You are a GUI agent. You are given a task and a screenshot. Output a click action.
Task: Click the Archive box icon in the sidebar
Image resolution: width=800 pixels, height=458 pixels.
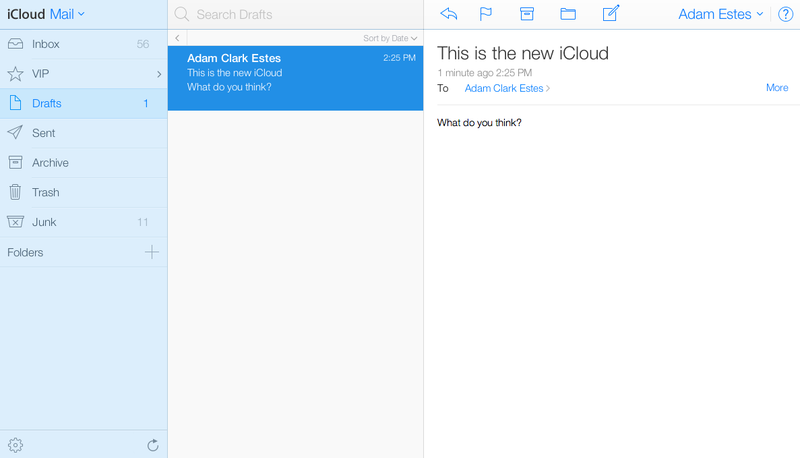pos(15,163)
